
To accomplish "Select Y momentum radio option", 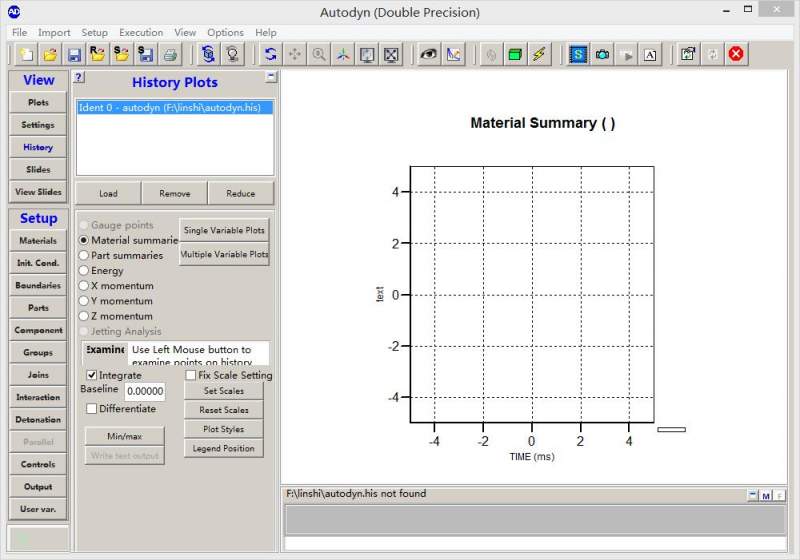I will point(84,301).
